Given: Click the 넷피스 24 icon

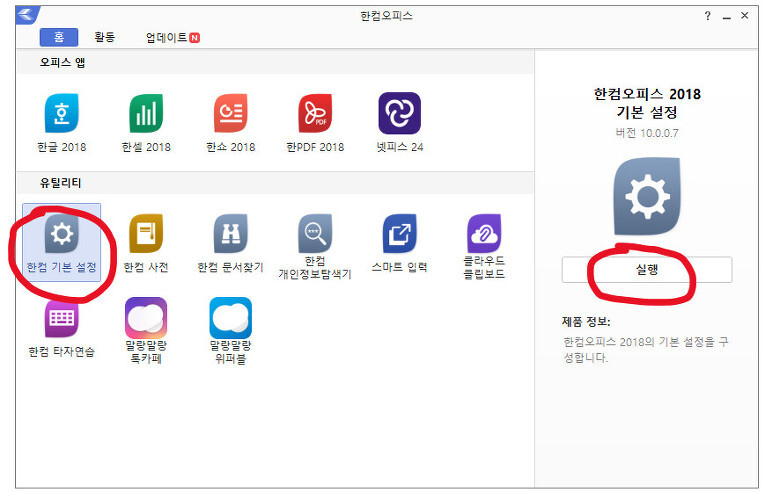Looking at the screenshot, I should [400, 113].
